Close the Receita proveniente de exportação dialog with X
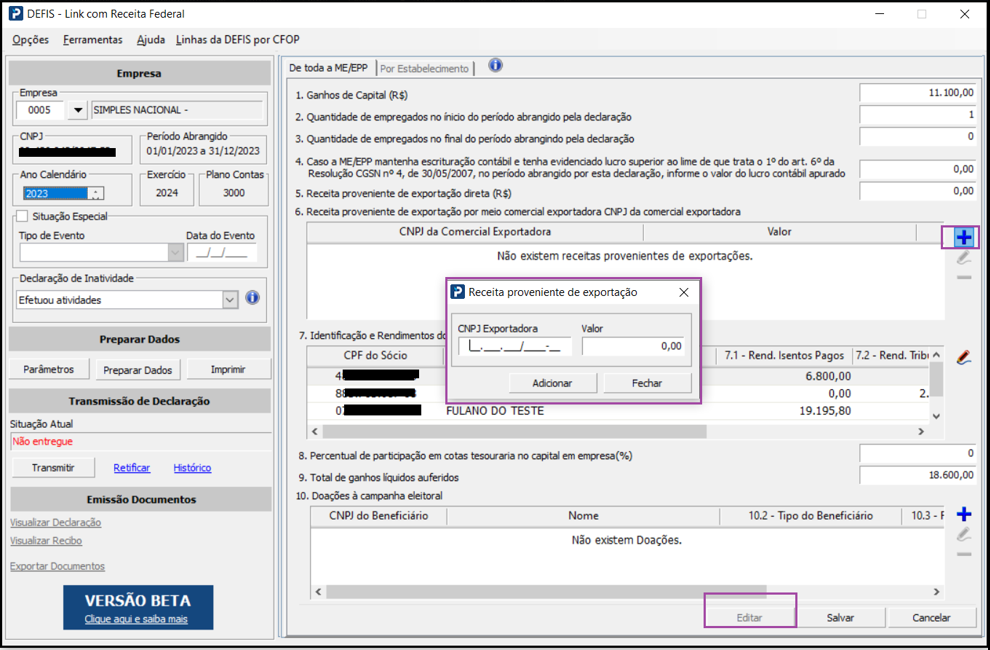Image resolution: width=990 pixels, height=650 pixels. tap(684, 292)
